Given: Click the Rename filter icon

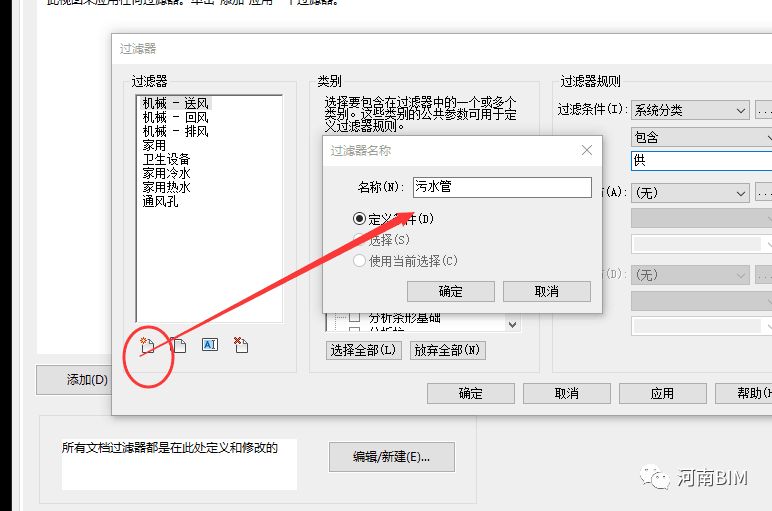Looking at the screenshot, I should pyautogui.click(x=210, y=345).
